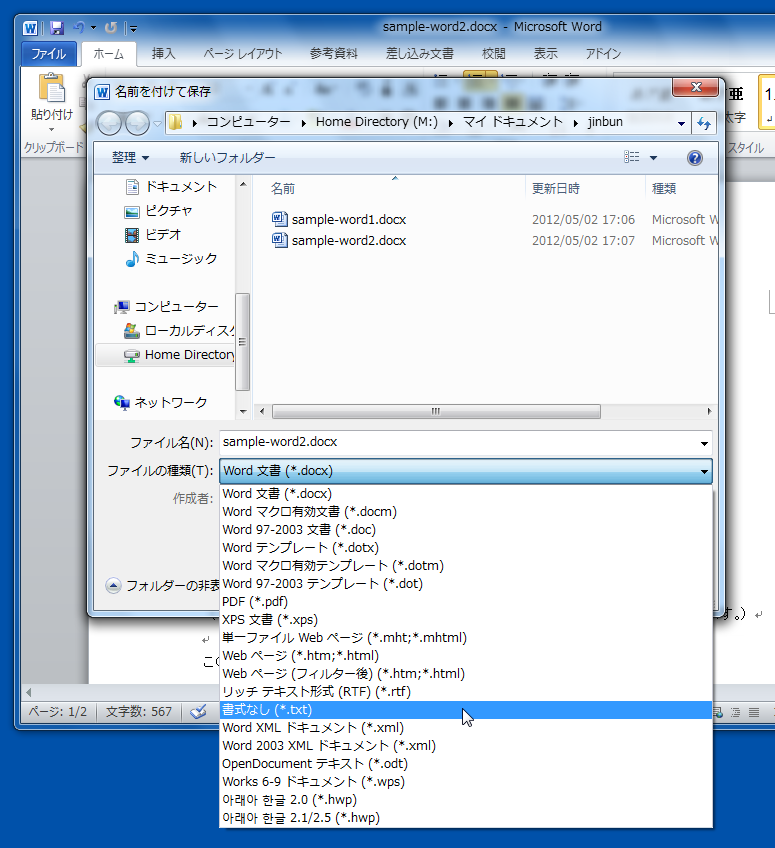Open the address bar history dropdown arrow
The width and height of the screenshot is (775, 848).
point(681,123)
